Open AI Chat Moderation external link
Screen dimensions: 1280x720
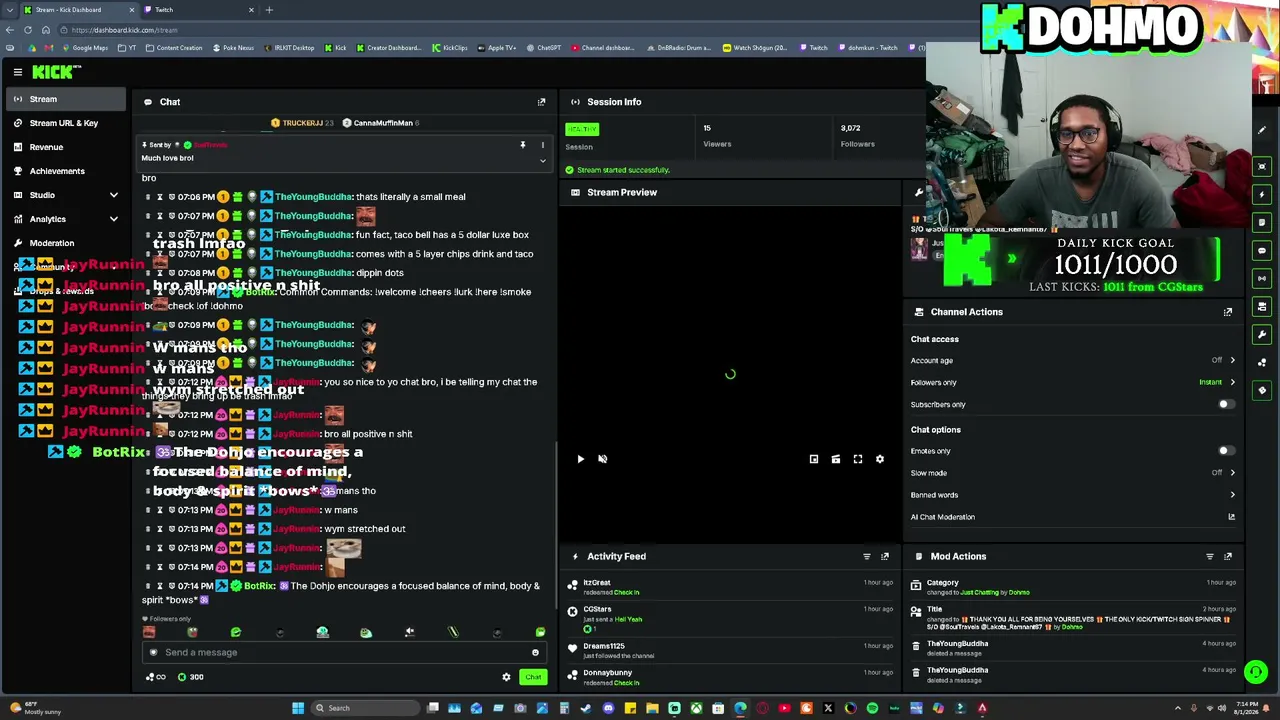1231,517
